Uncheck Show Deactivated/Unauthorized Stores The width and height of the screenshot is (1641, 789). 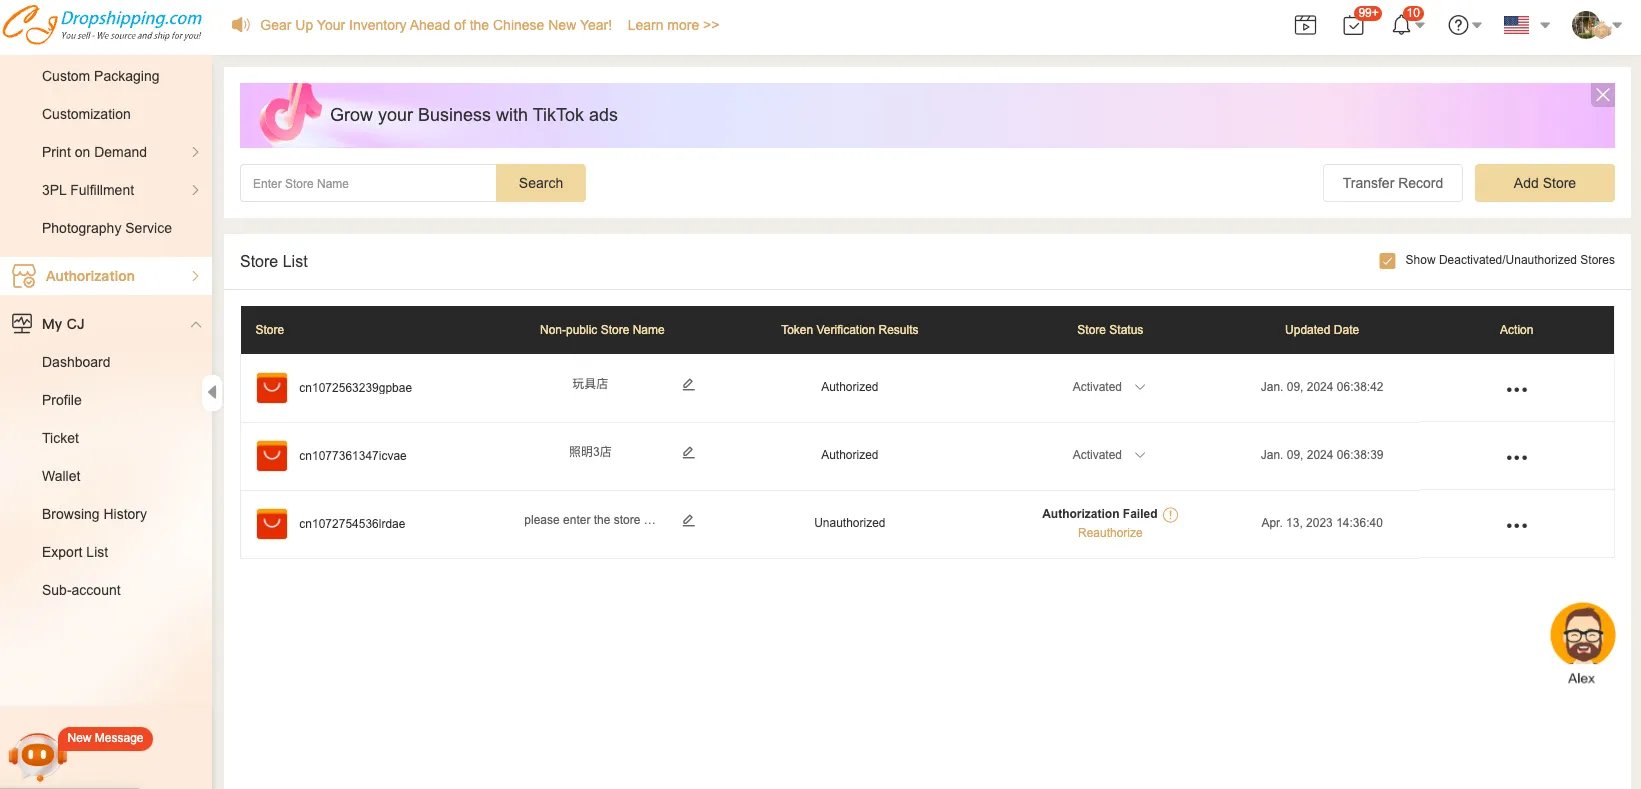(1387, 261)
